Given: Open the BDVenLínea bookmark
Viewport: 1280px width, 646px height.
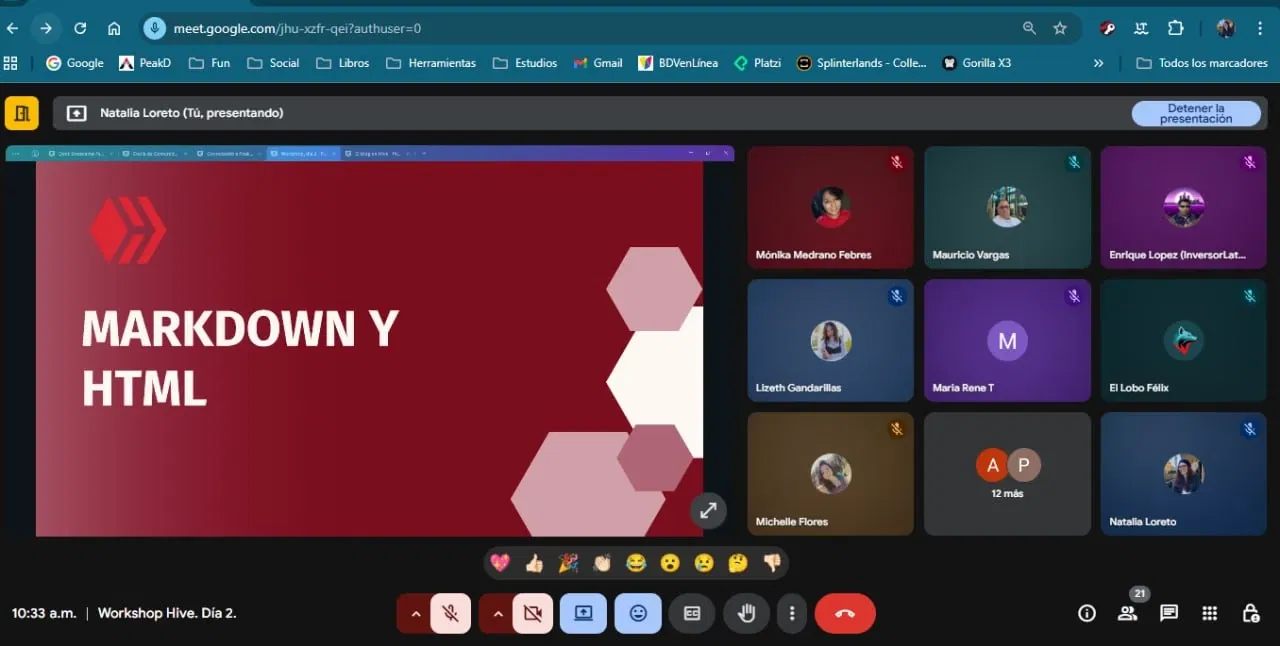Looking at the screenshot, I should (x=678, y=63).
